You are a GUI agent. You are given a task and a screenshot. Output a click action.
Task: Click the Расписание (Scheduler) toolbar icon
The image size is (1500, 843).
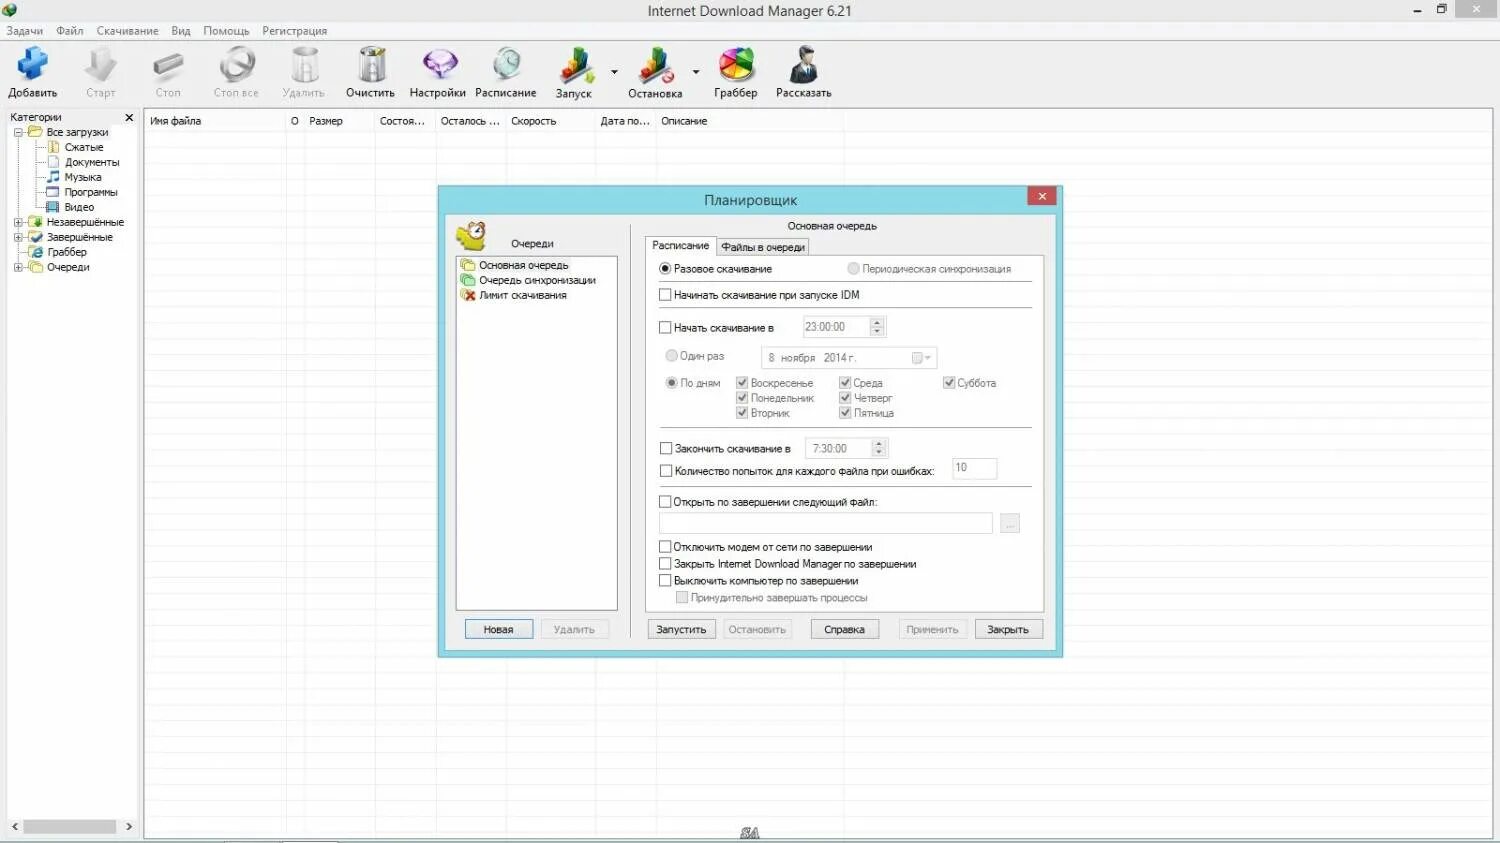tap(506, 68)
